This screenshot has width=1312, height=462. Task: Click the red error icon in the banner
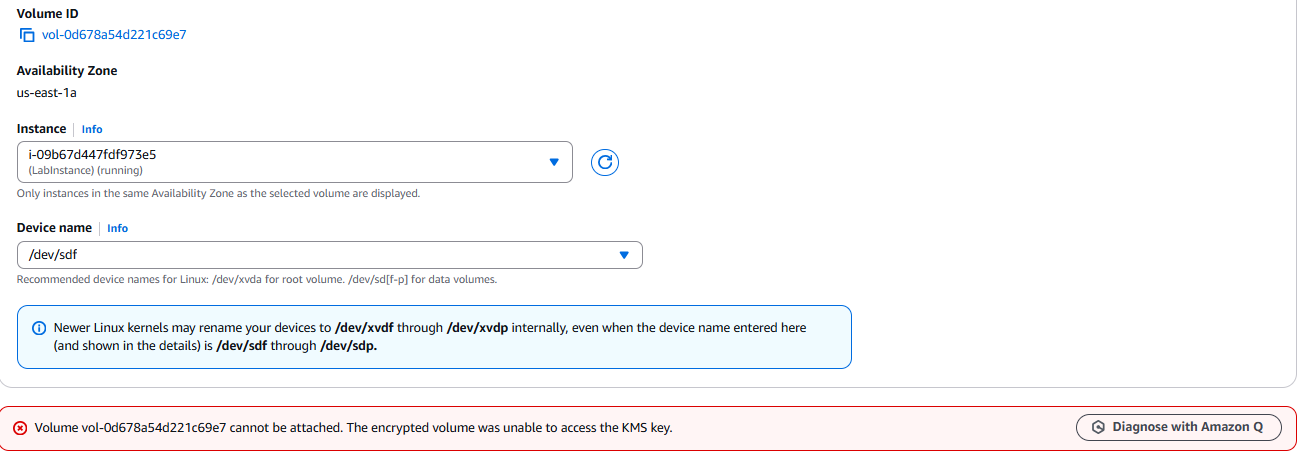point(21,428)
